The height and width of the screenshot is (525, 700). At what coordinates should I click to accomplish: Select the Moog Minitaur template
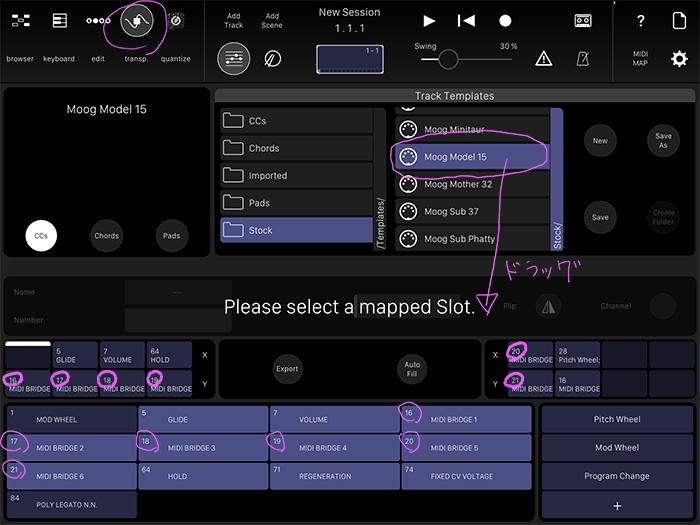(x=472, y=129)
